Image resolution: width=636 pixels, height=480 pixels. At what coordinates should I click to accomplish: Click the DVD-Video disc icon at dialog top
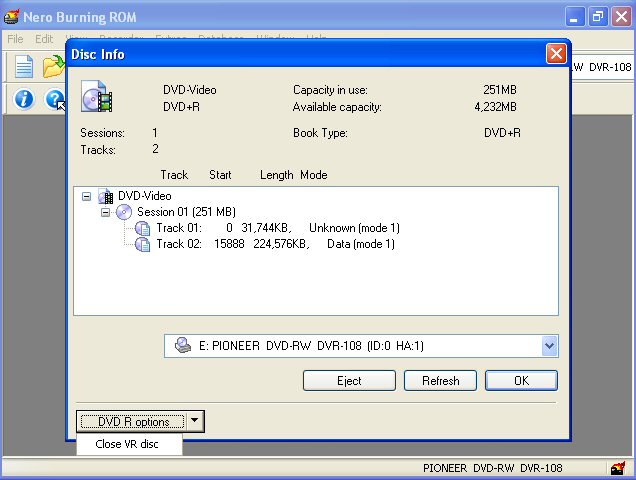[x=97, y=96]
